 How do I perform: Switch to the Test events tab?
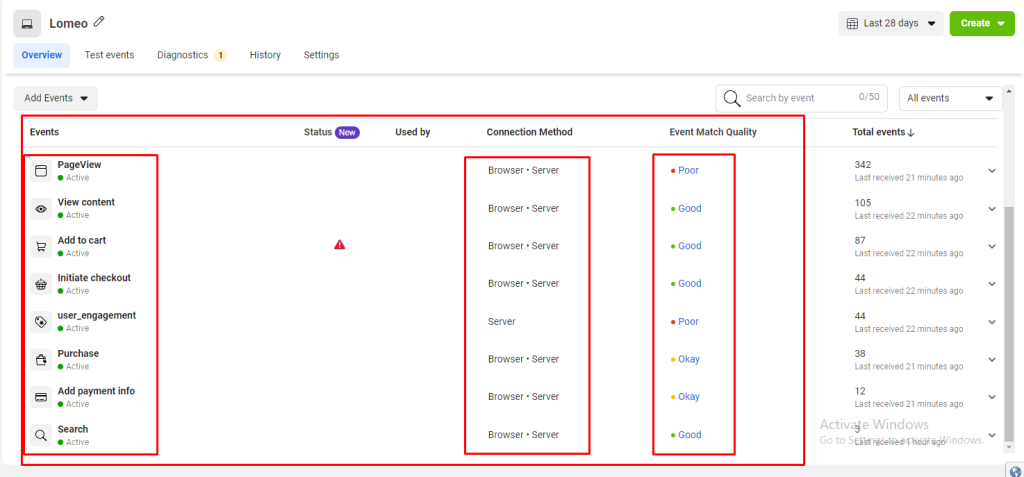point(109,55)
